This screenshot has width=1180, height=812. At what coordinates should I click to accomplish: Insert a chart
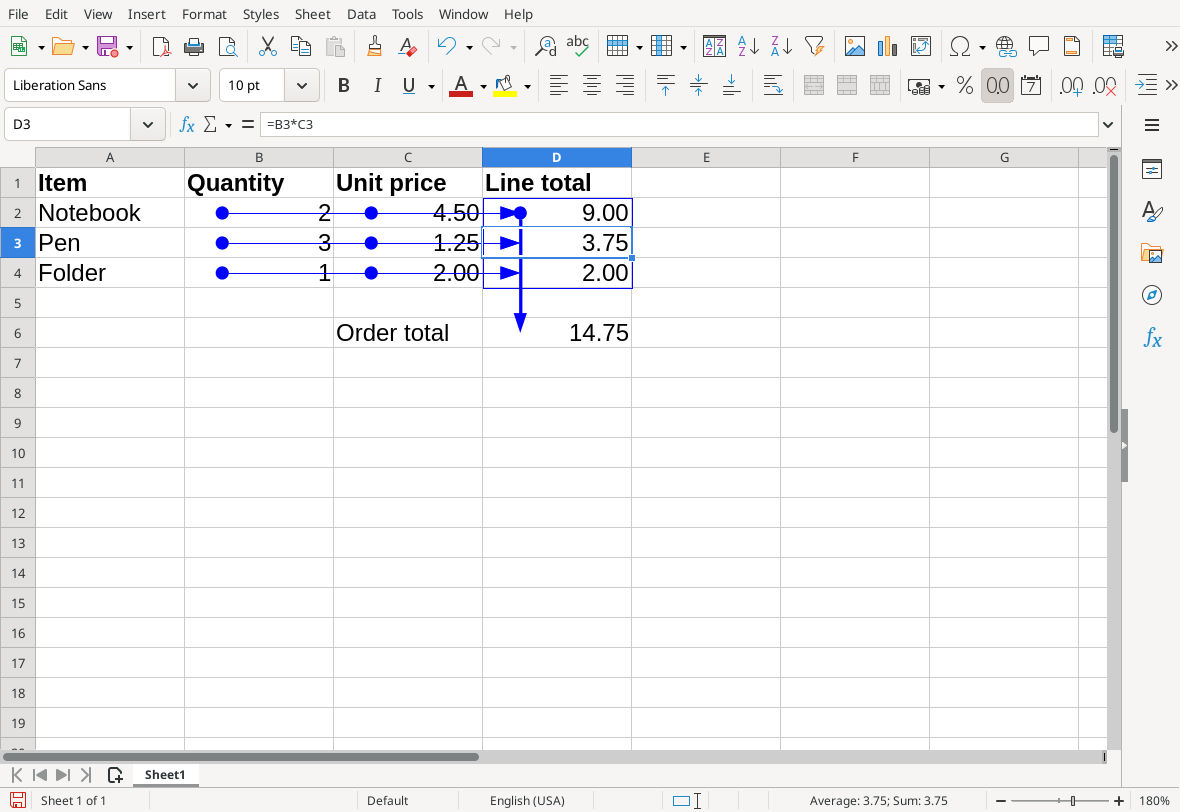(x=888, y=47)
